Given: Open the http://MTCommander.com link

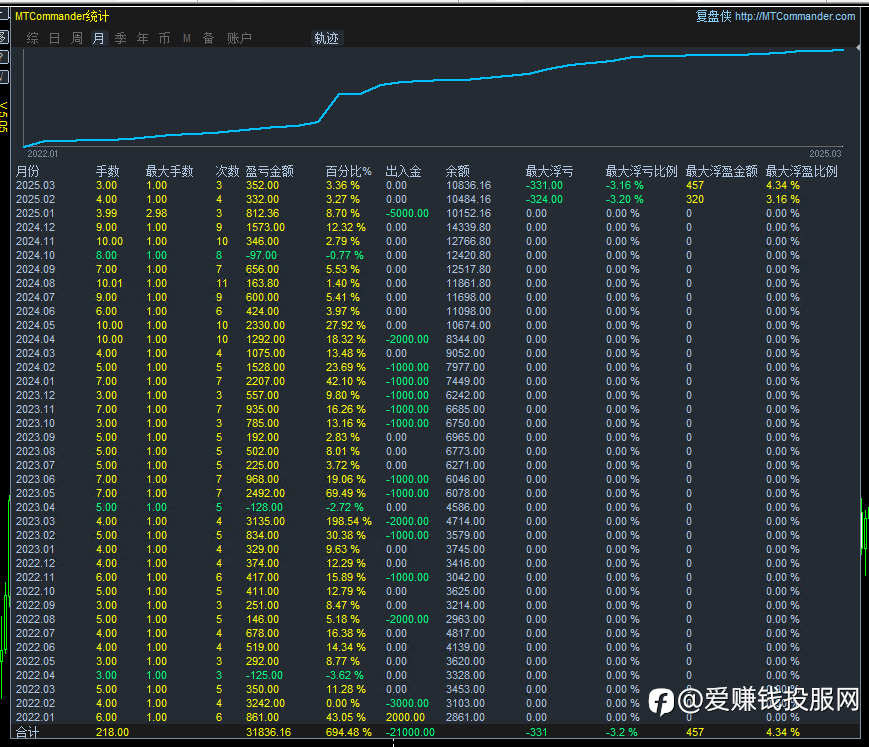Looking at the screenshot, I should pyautogui.click(x=794, y=16).
